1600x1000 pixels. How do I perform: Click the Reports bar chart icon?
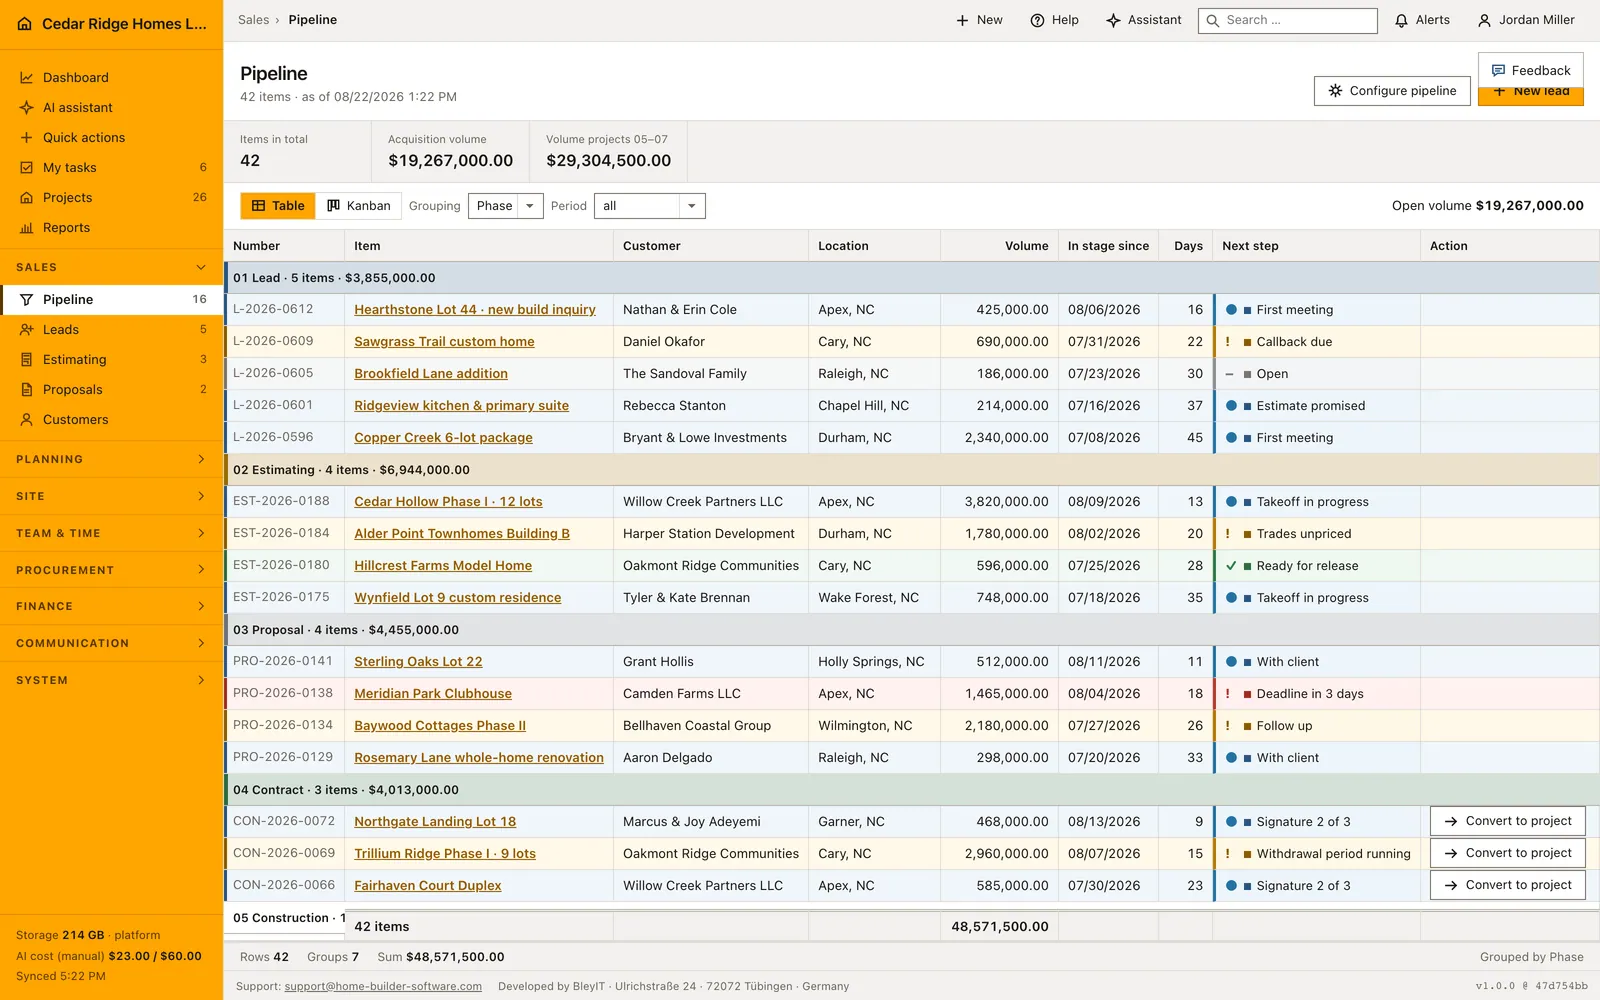27,228
